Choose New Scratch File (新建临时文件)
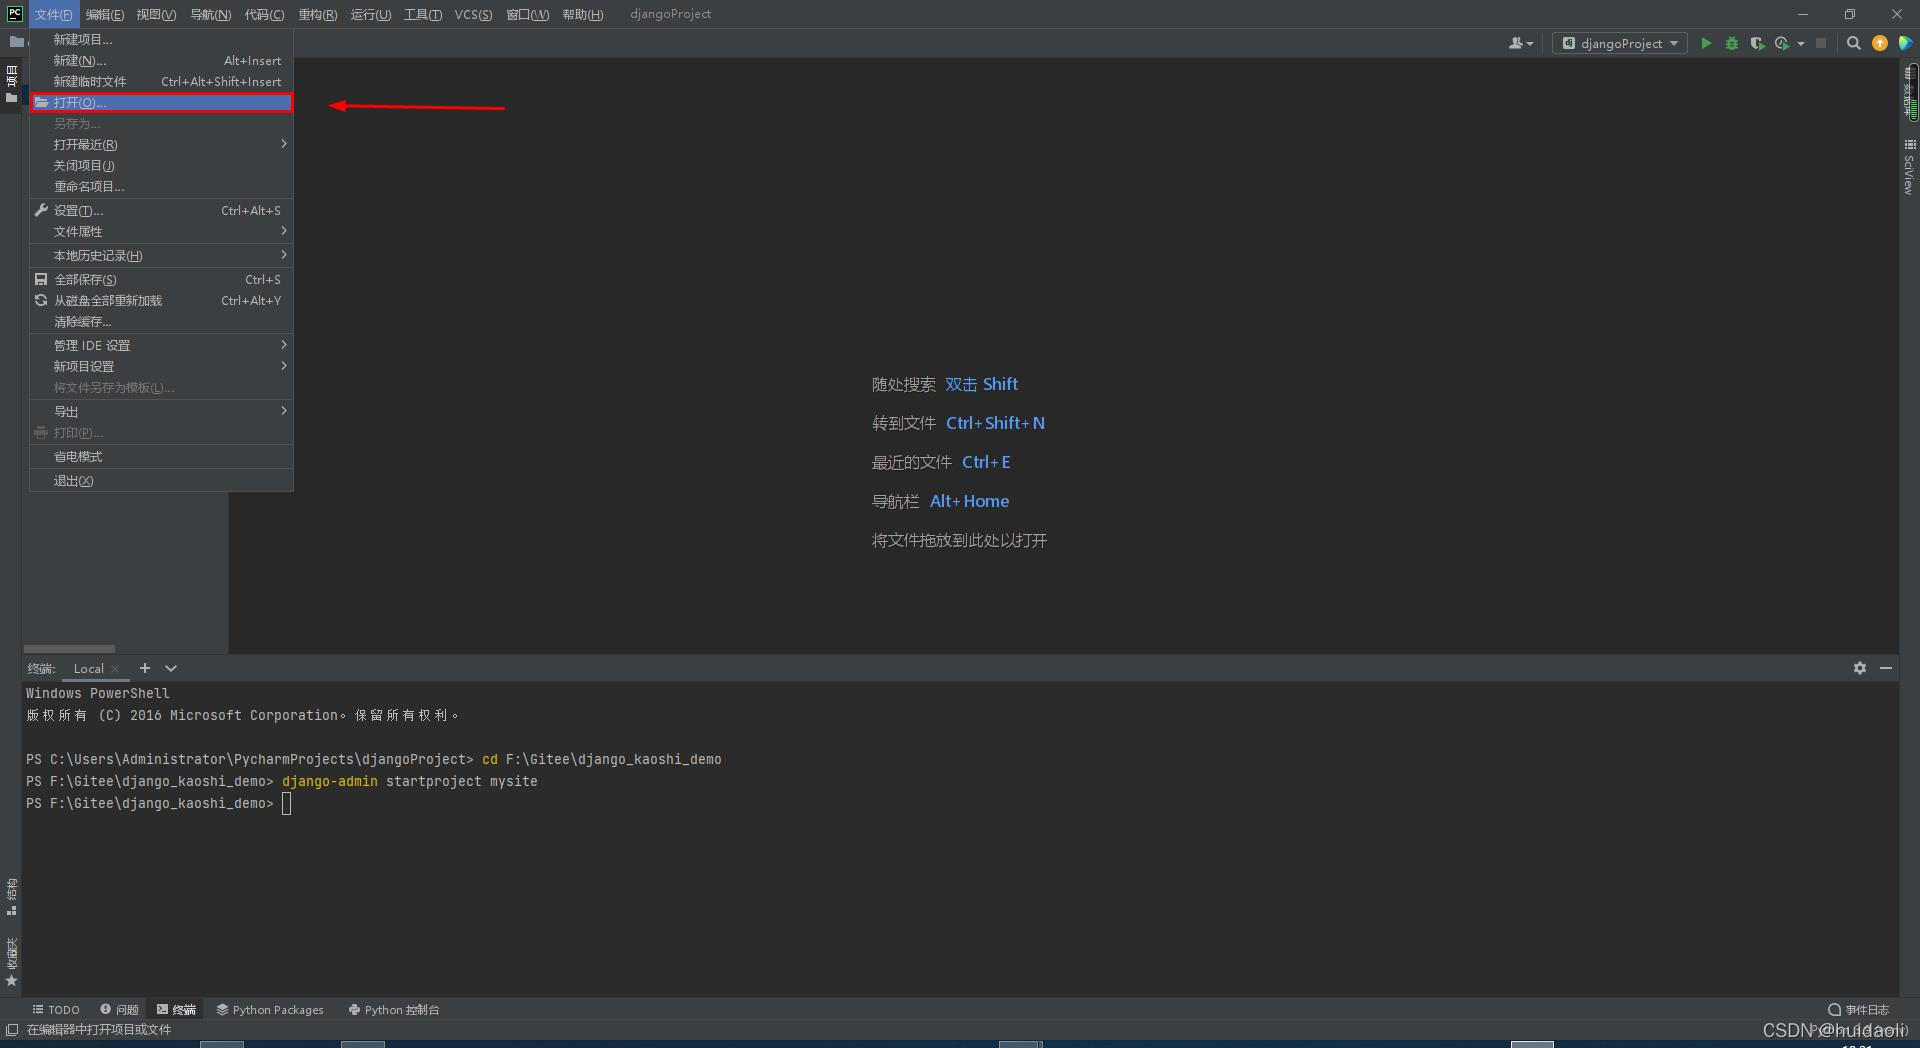Screen dimensions: 1920x1048 click(161, 82)
